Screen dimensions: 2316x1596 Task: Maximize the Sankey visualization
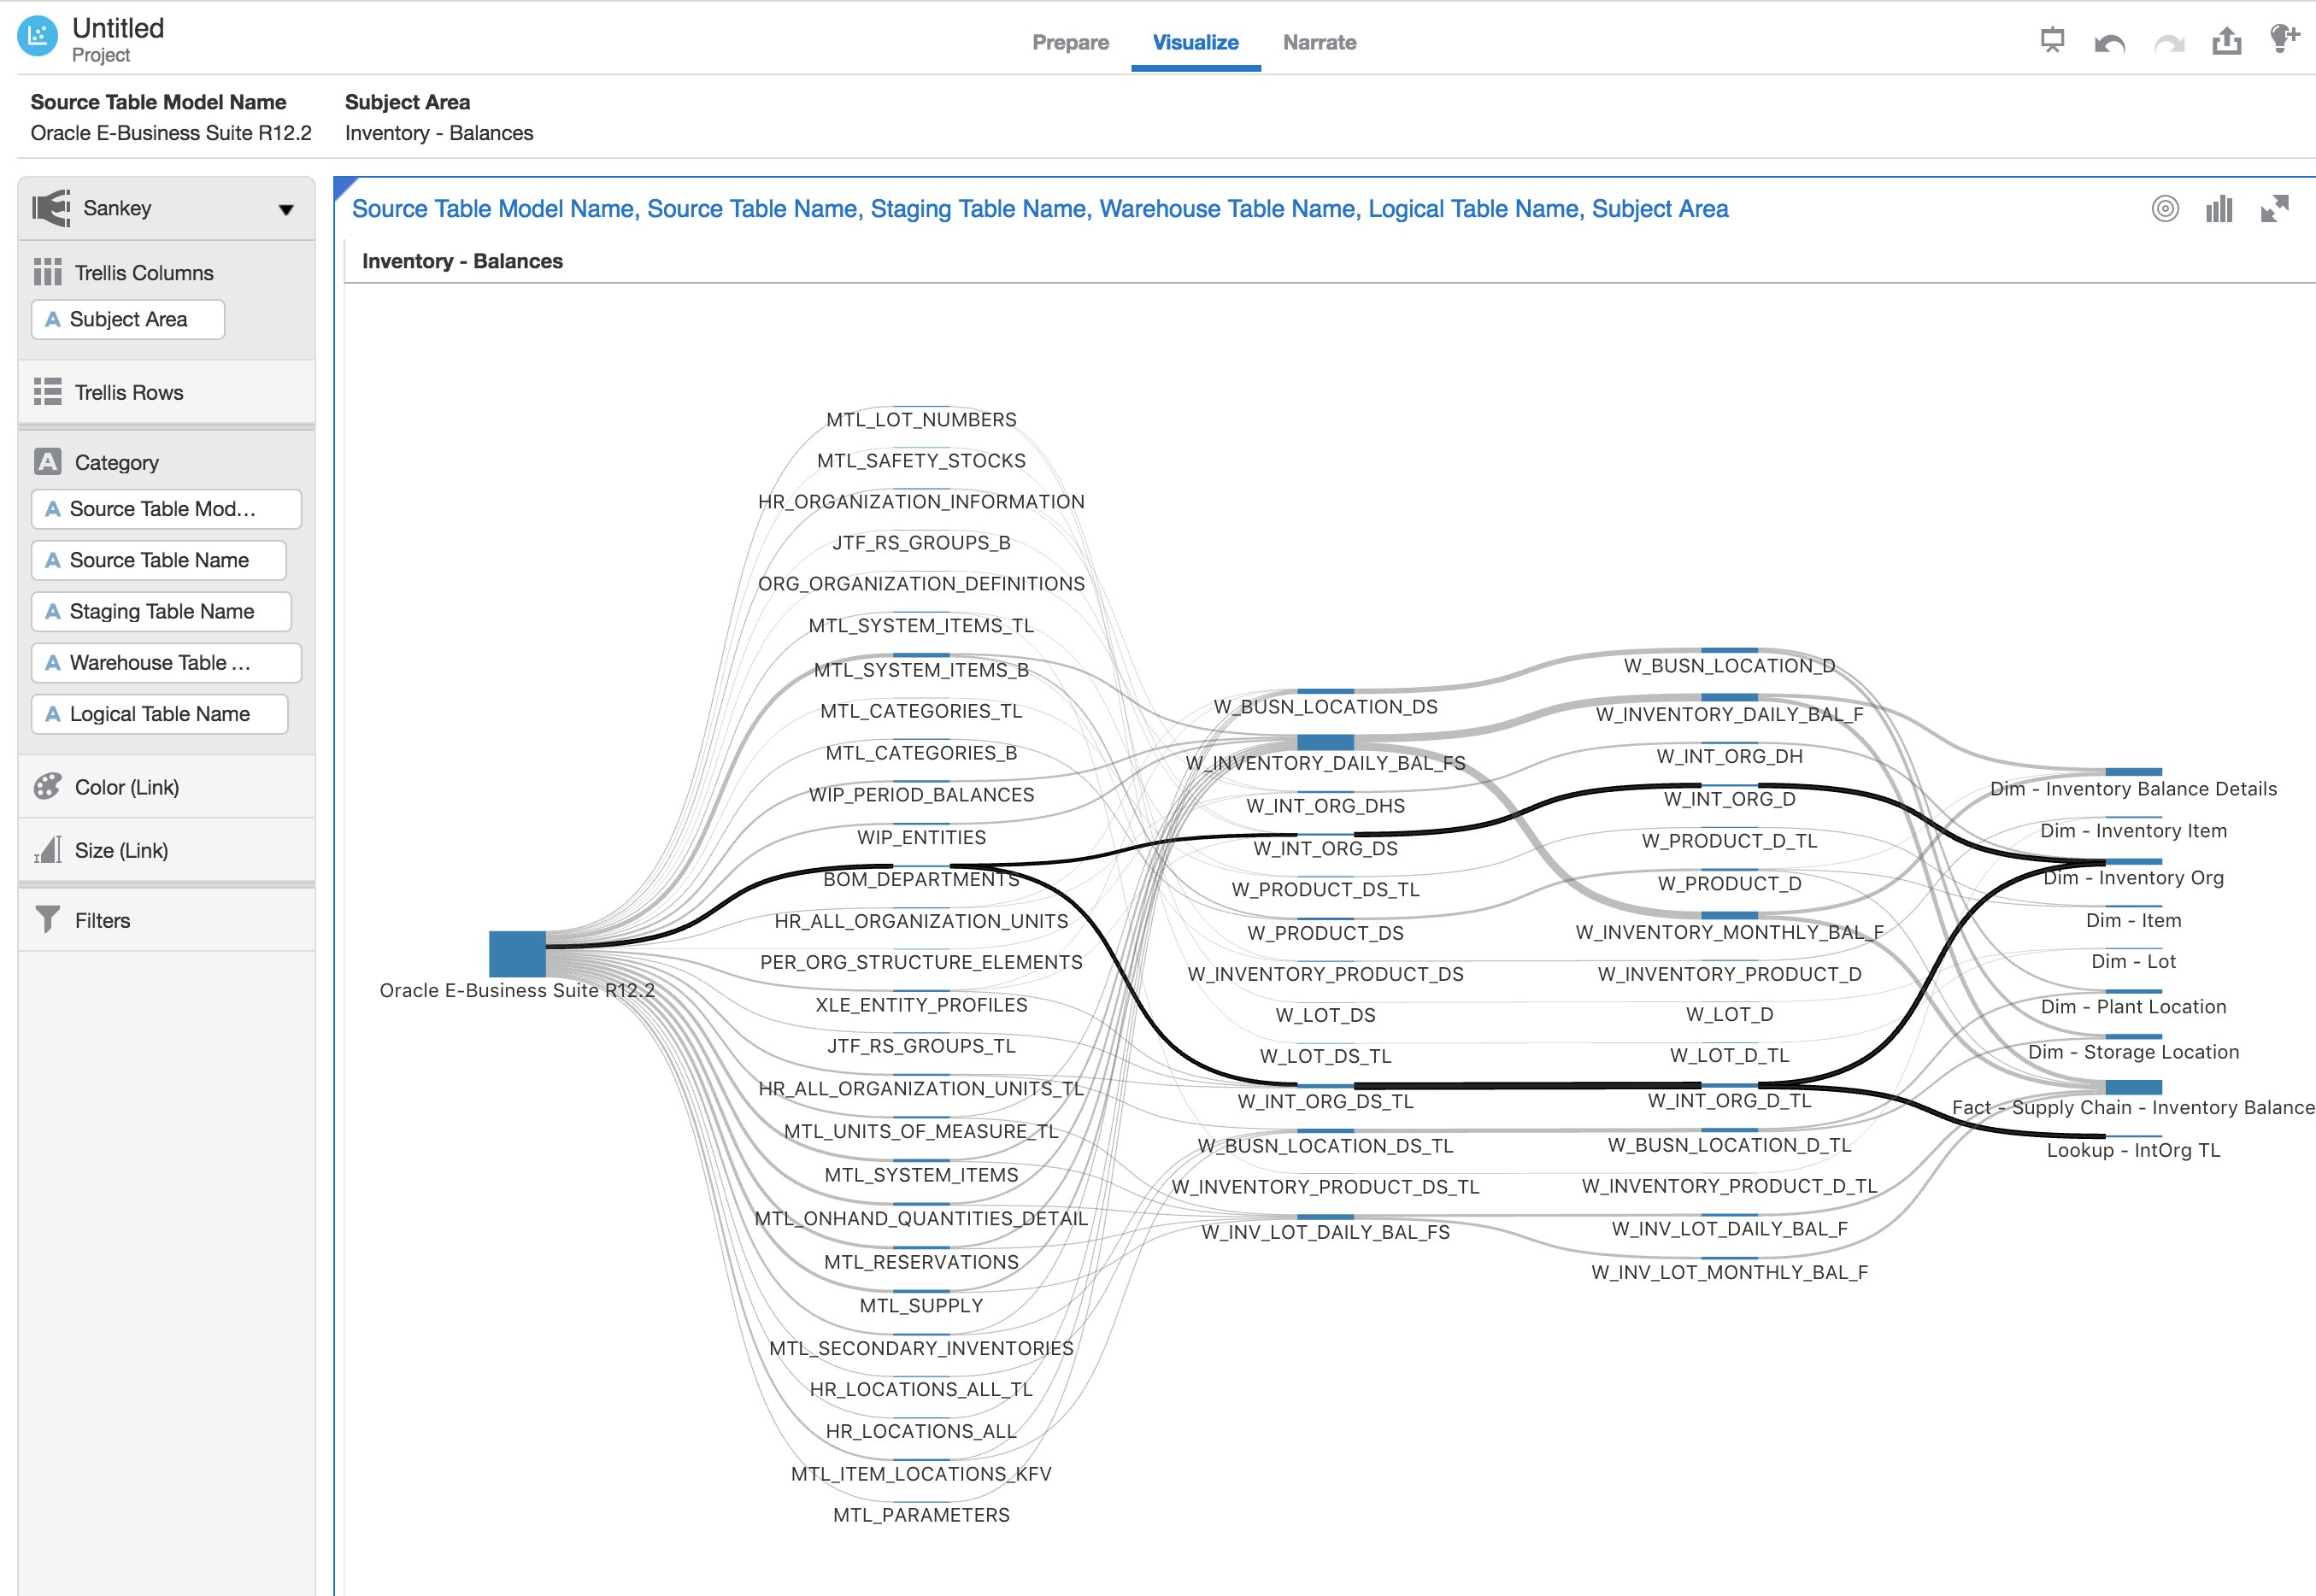click(x=2275, y=208)
